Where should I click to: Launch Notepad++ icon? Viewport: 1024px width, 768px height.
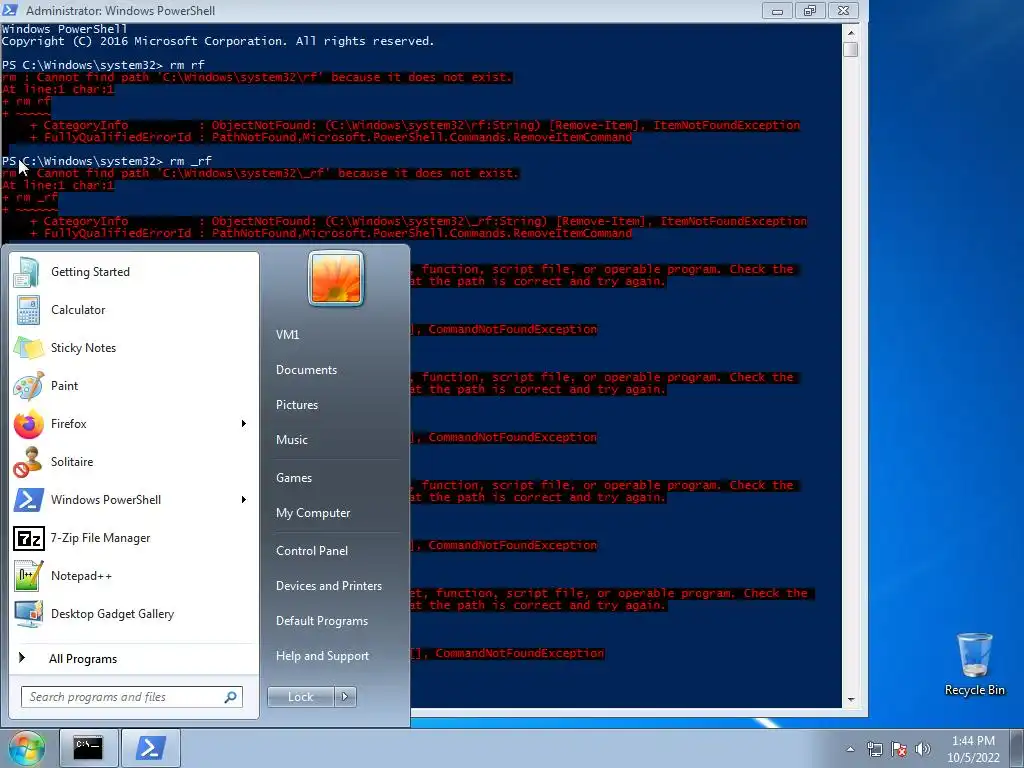(x=28, y=575)
